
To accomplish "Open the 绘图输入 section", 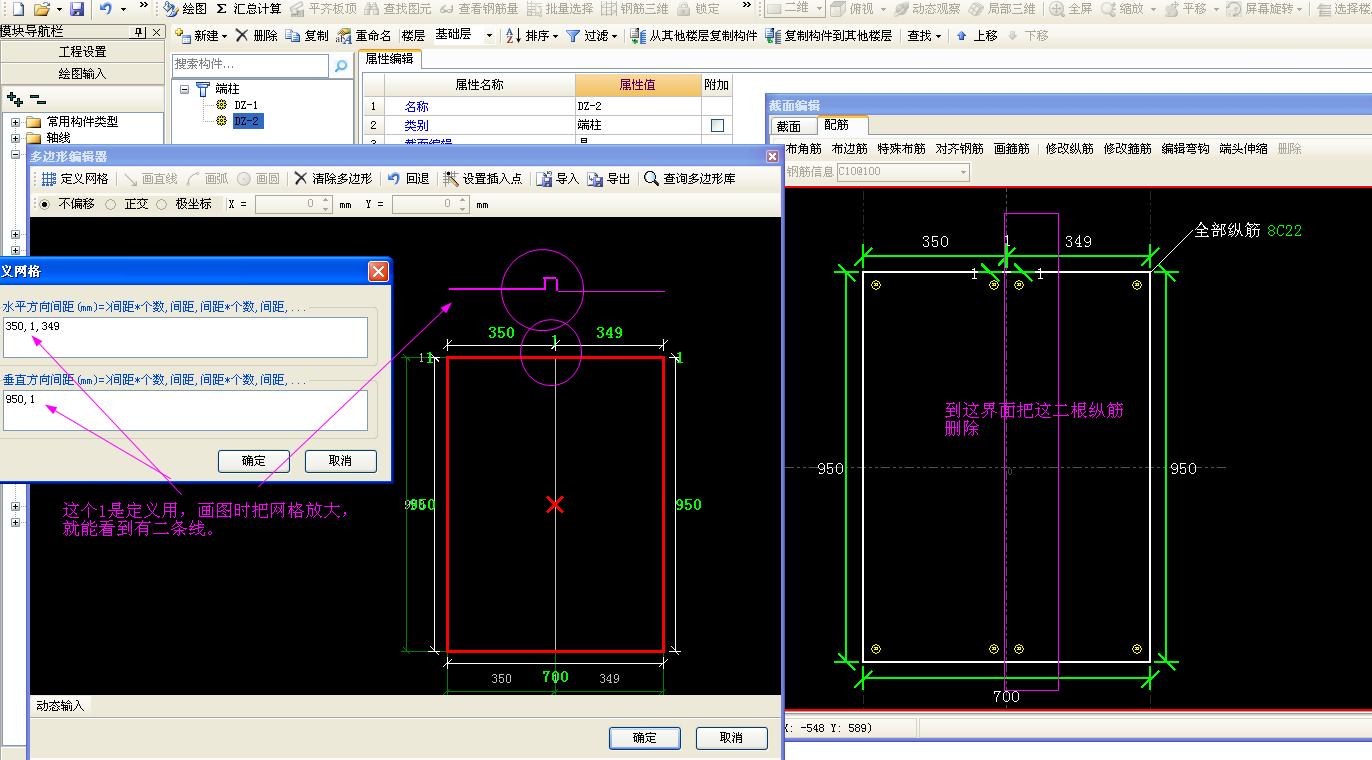I will point(82,73).
